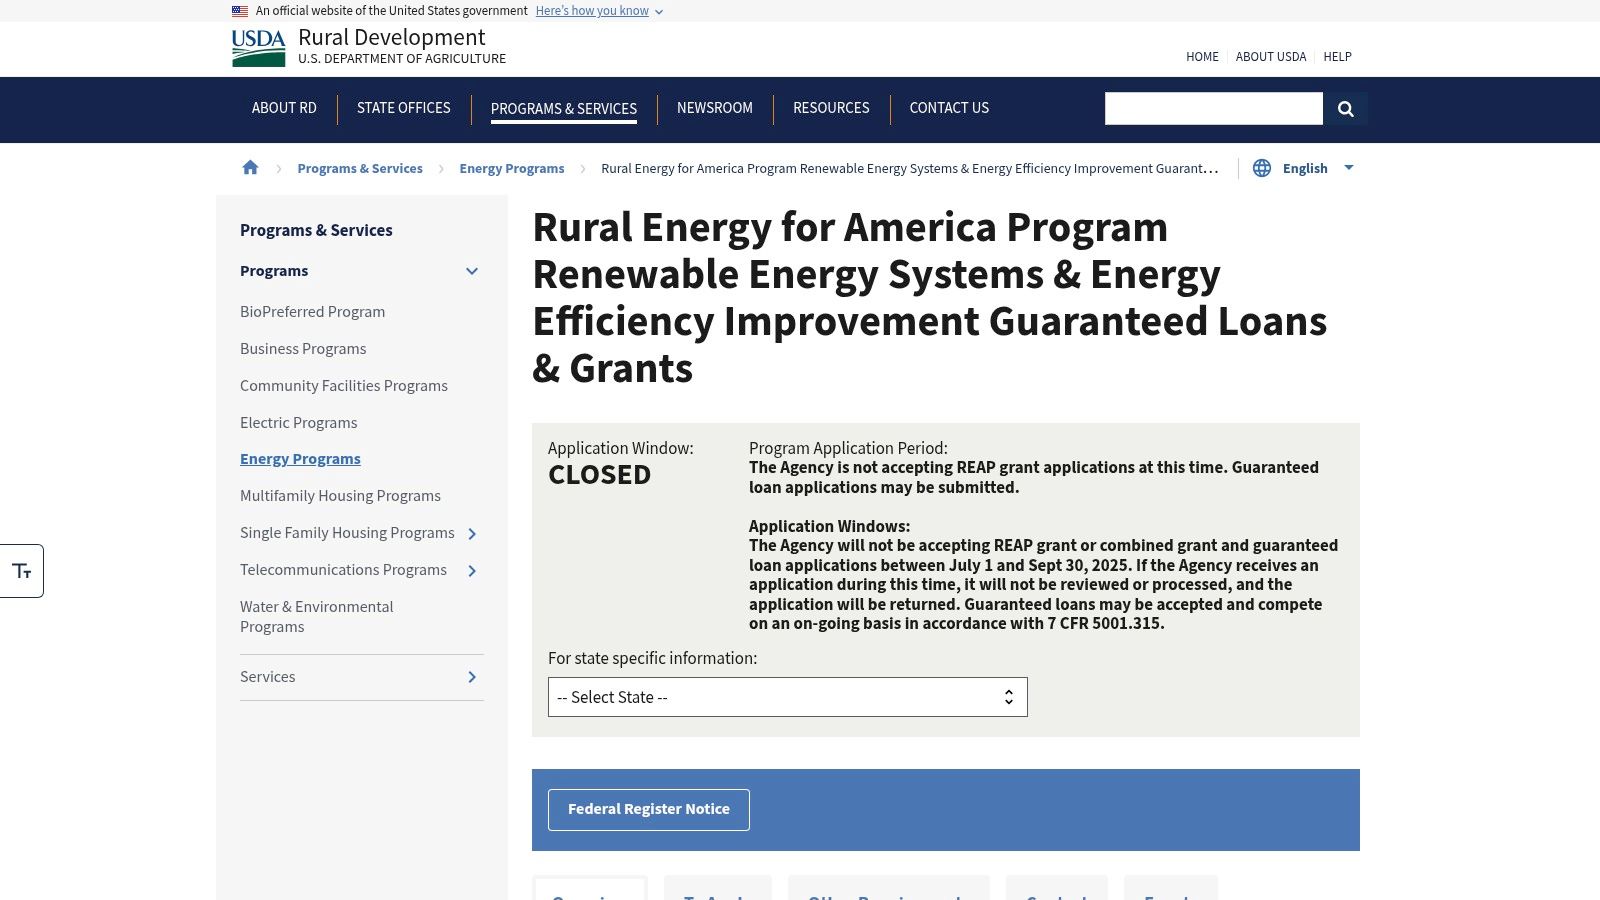This screenshot has width=1600, height=900.
Task: Click the Federal Register Notice button
Action: tap(649, 810)
